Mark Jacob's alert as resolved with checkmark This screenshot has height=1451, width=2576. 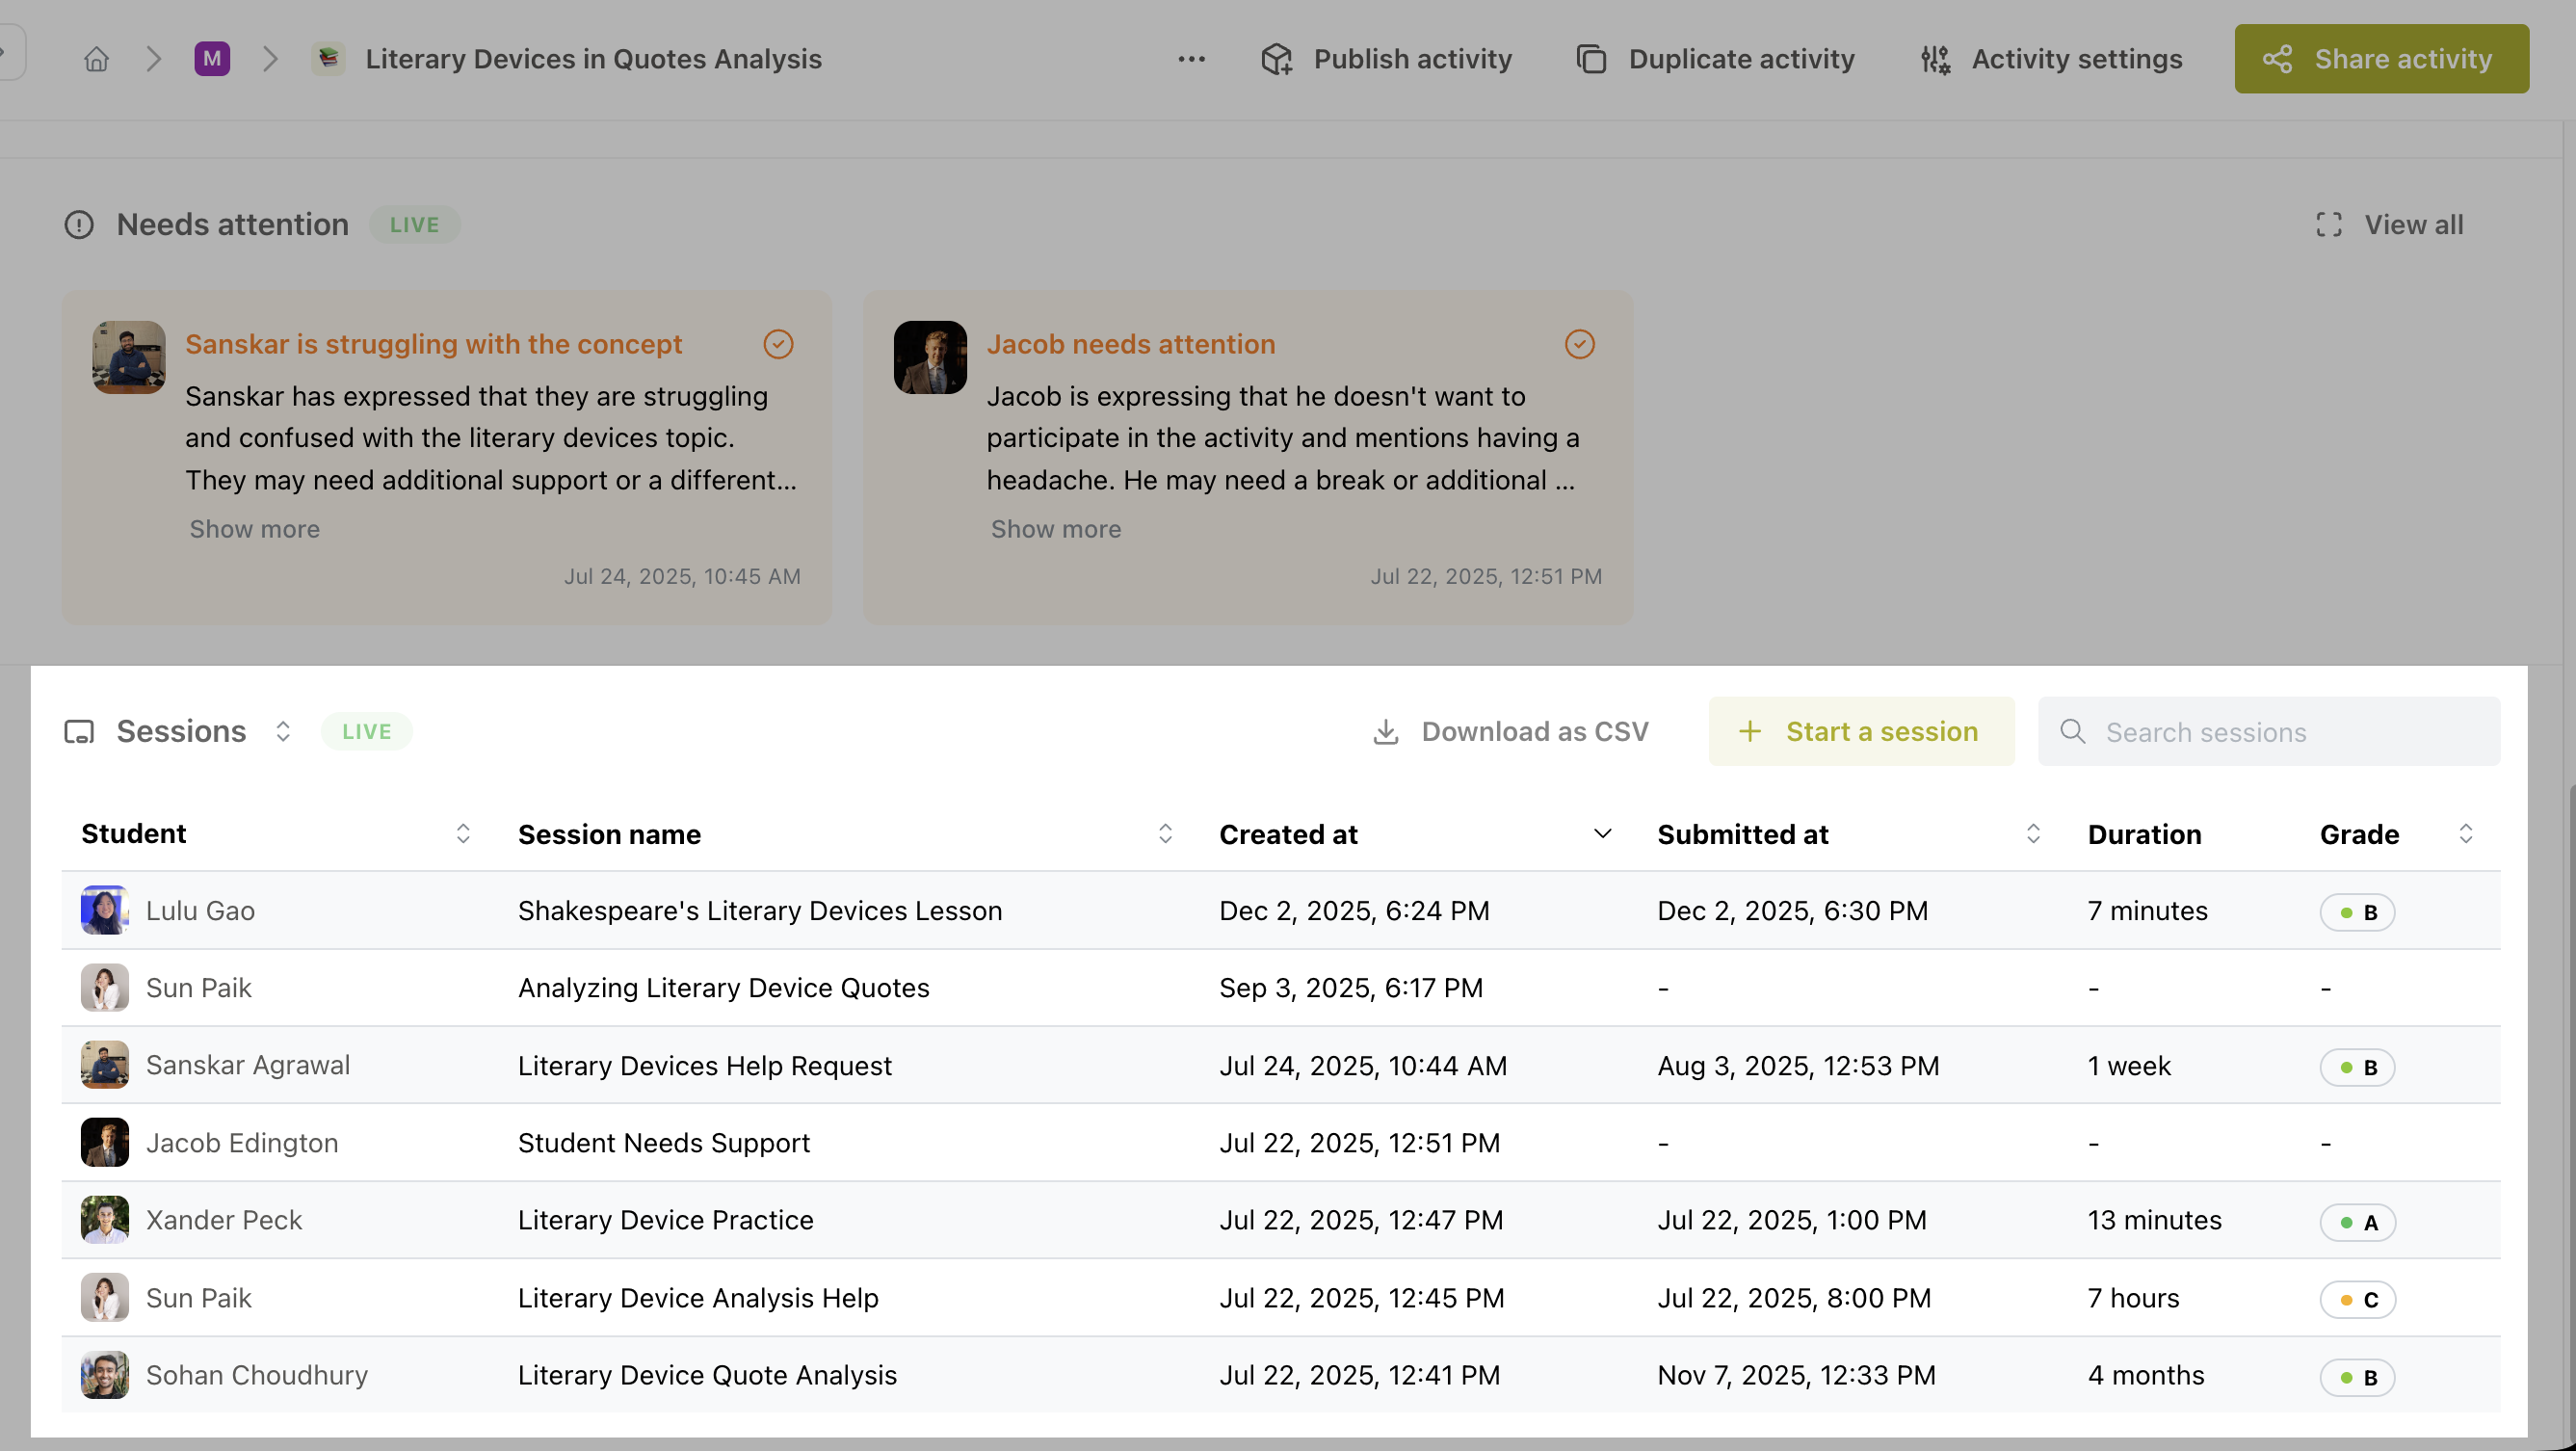click(1579, 344)
